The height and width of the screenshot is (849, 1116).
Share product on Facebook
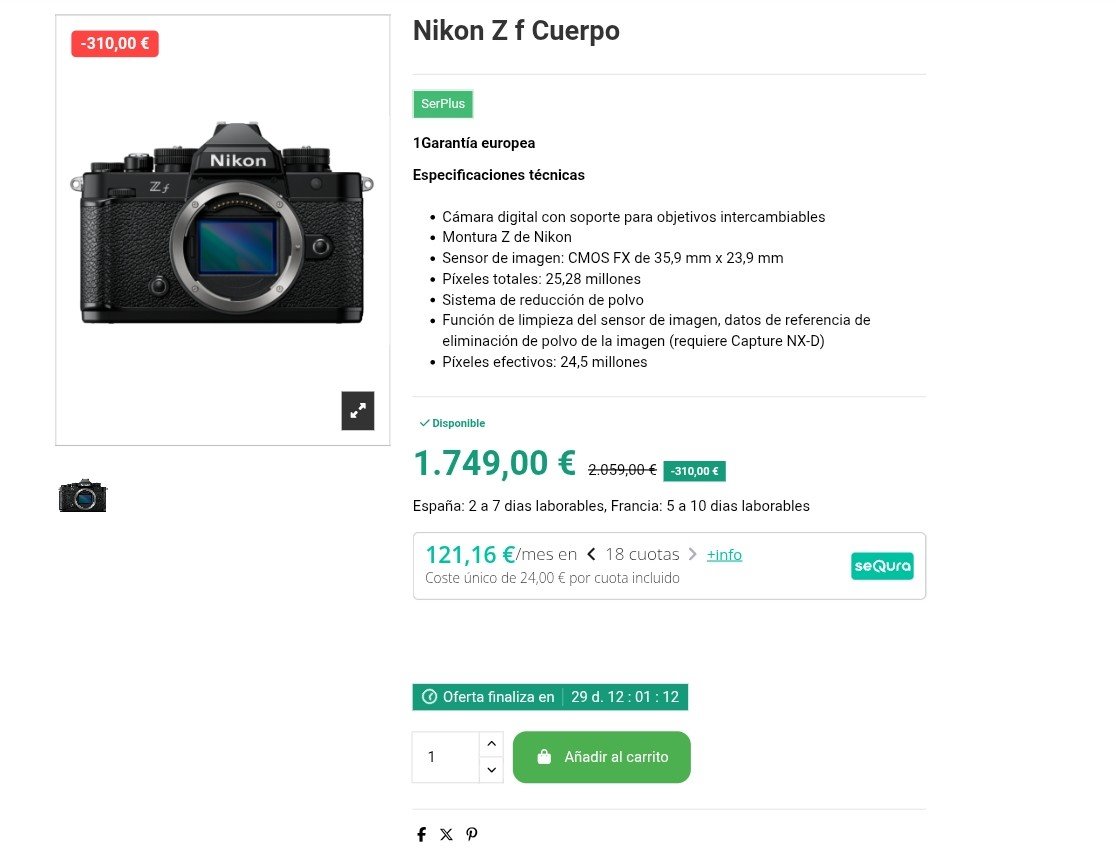421,834
